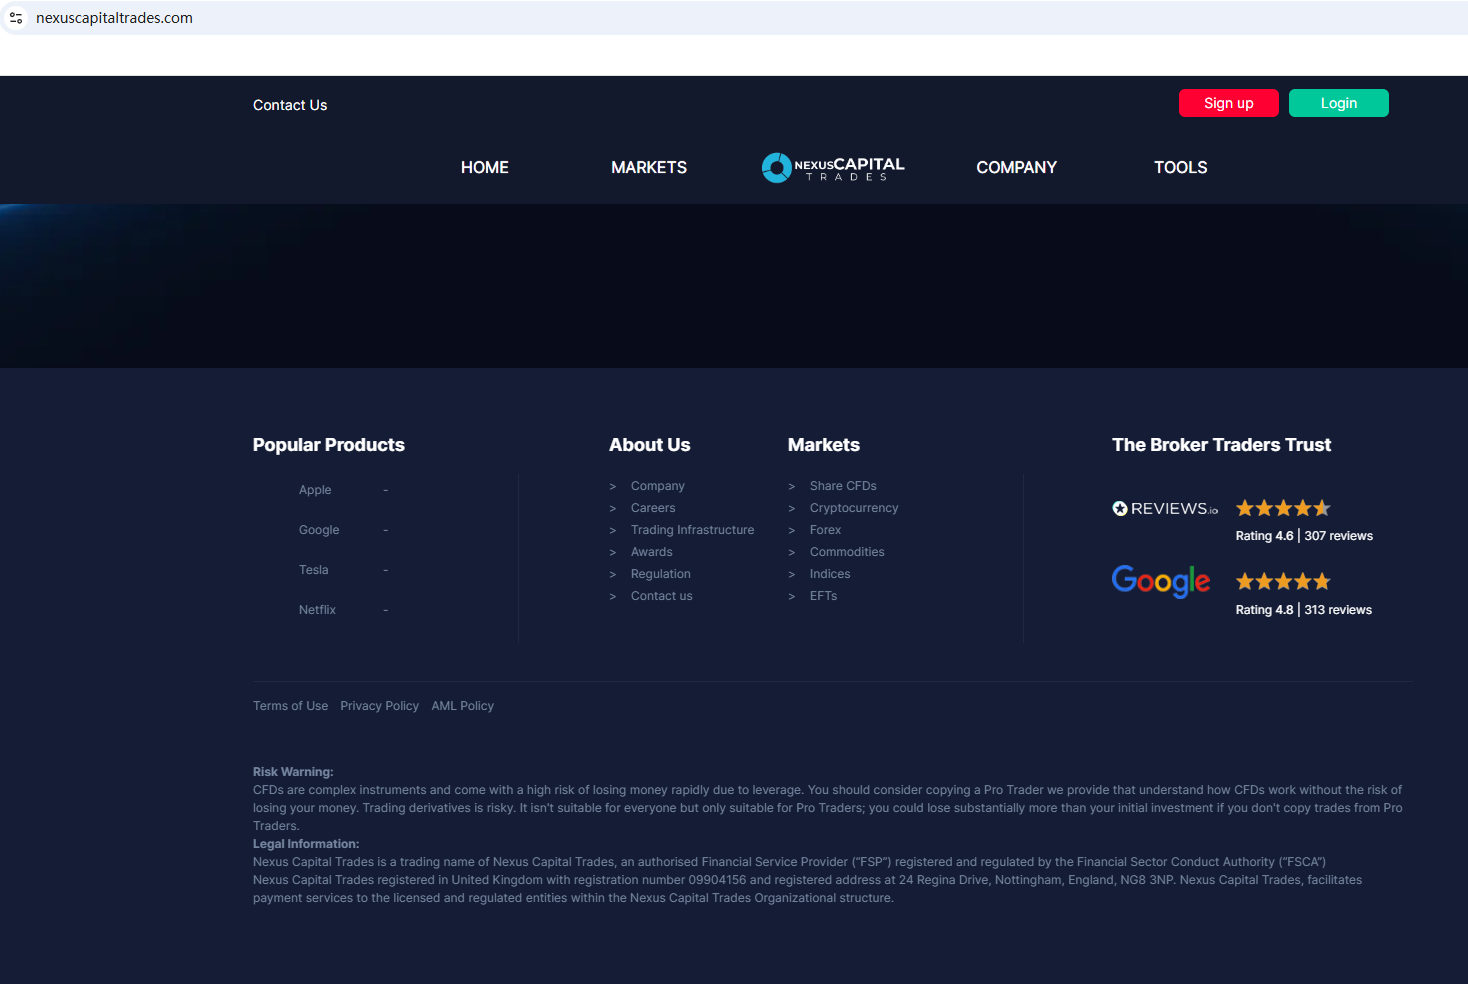The image size is (1468, 984).
Task: Click the Google five-star rating
Action: [x=1283, y=582]
